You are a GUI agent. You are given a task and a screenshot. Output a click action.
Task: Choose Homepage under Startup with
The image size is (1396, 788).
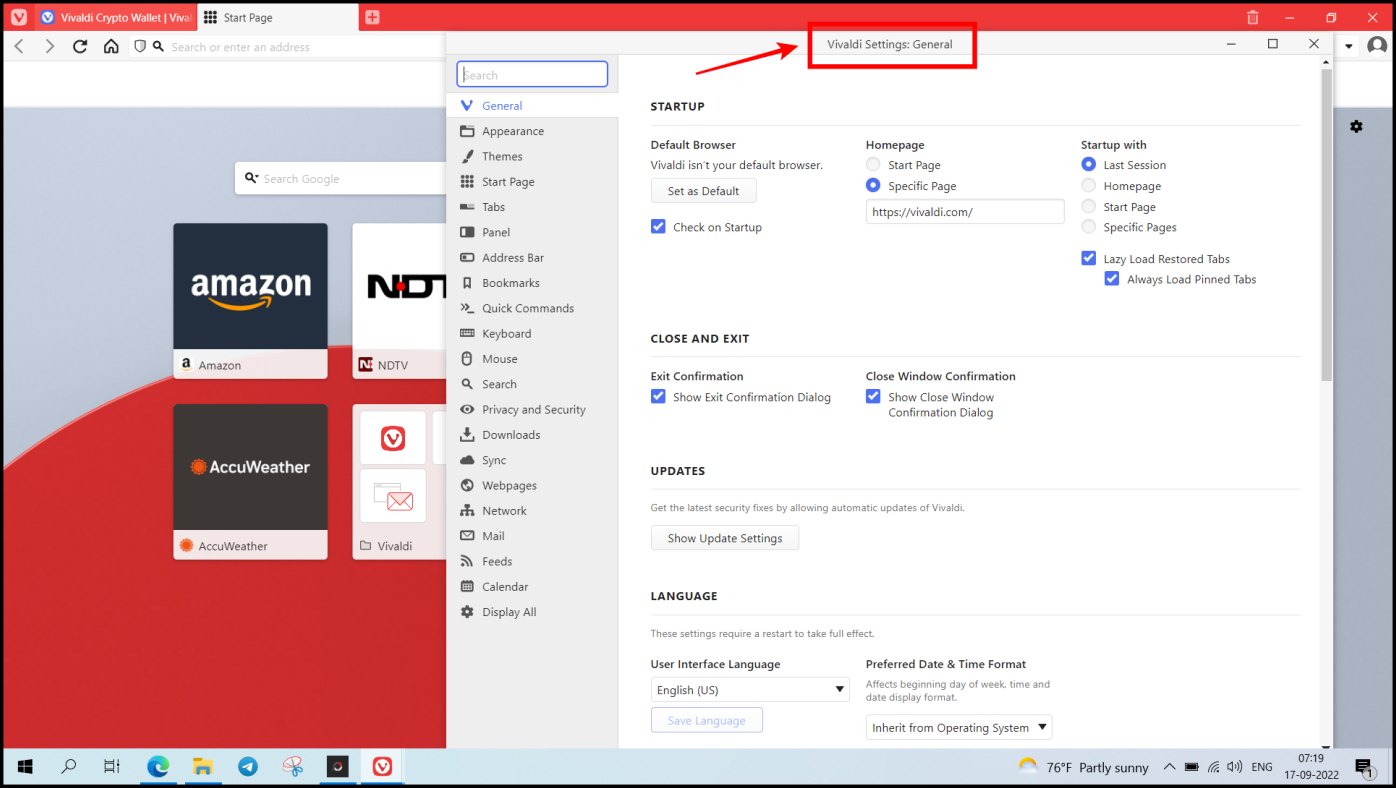click(x=1088, y=186)
